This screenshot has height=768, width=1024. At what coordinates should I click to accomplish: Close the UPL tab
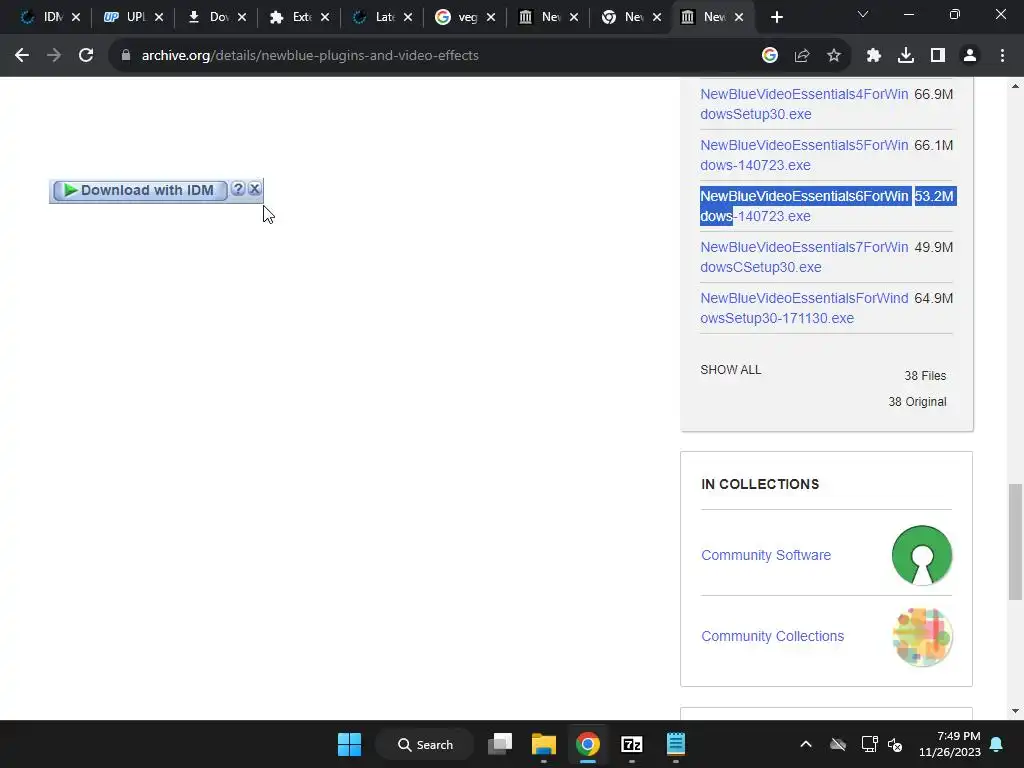pyautogui.click(x=159, y=18)
